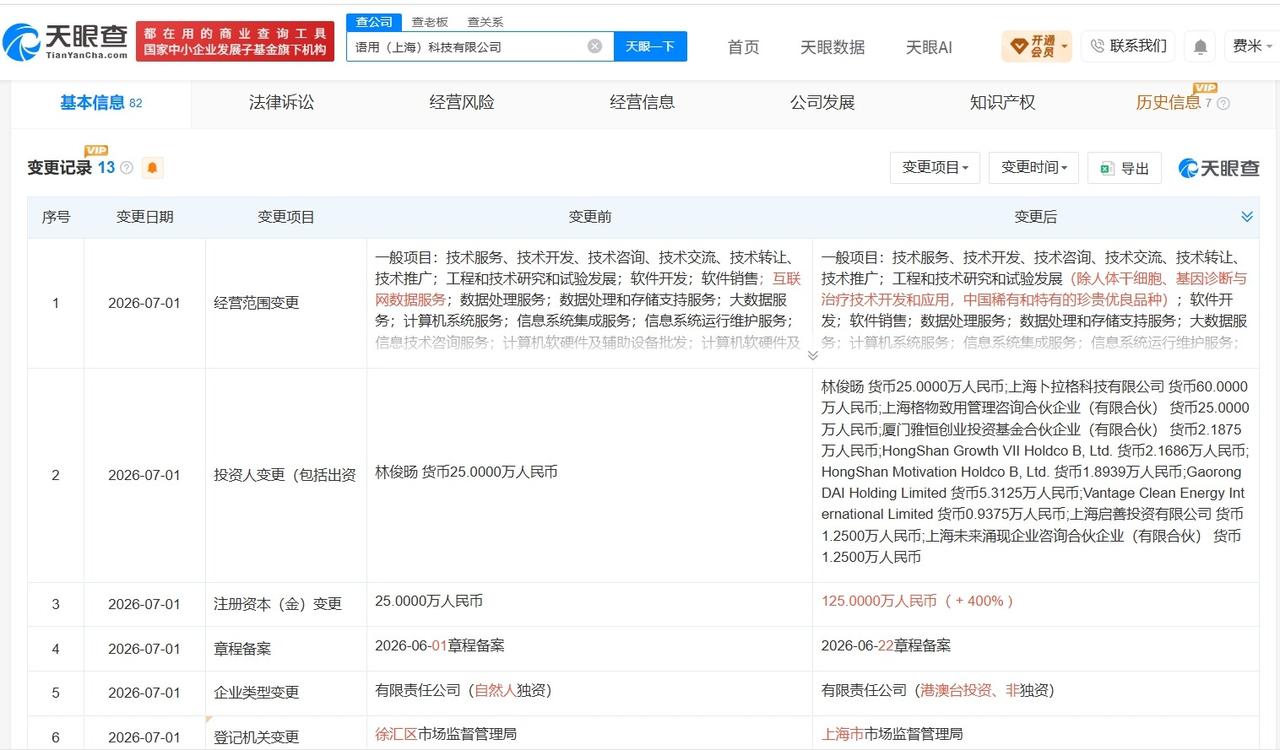1280x750 pixels.
Task: Click the 变更后 column header
Action: (x=1035, y=217)
